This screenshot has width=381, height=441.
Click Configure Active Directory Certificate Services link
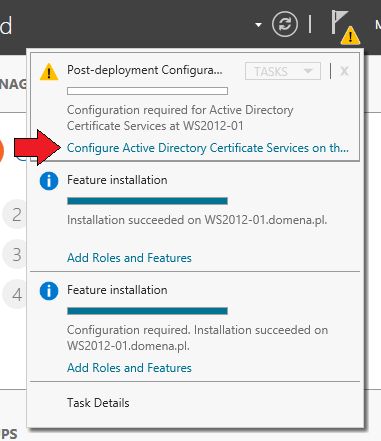pos(208,148)
